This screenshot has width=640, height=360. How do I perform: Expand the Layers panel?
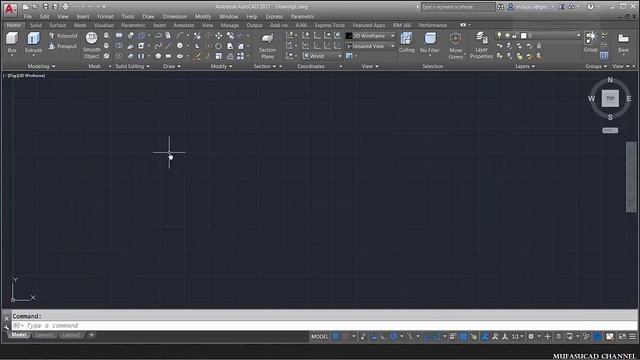tap(525, 66)
